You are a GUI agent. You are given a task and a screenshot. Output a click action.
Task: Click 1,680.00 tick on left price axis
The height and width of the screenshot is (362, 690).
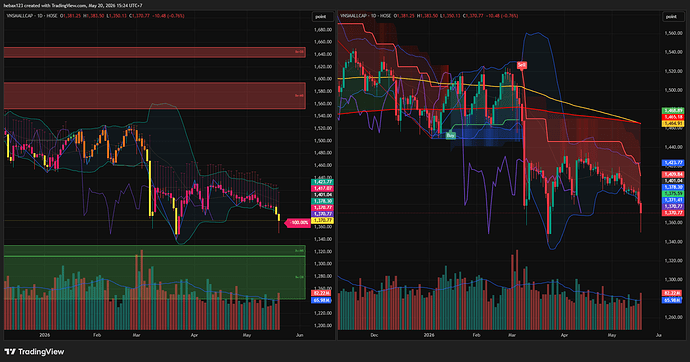coord(323,30)
